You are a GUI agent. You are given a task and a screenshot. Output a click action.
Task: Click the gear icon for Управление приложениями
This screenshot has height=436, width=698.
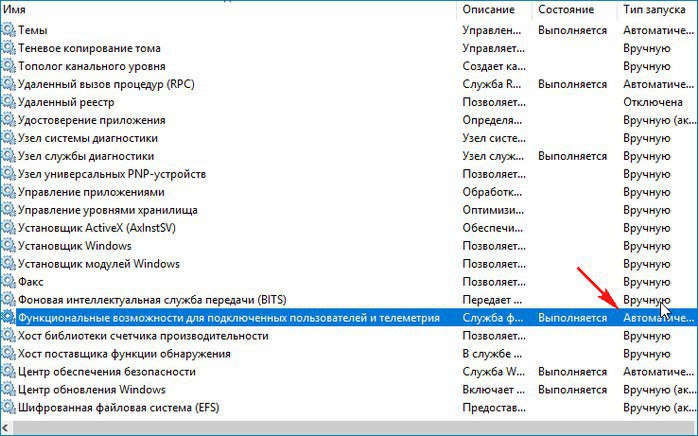click(x=8, y=192)
